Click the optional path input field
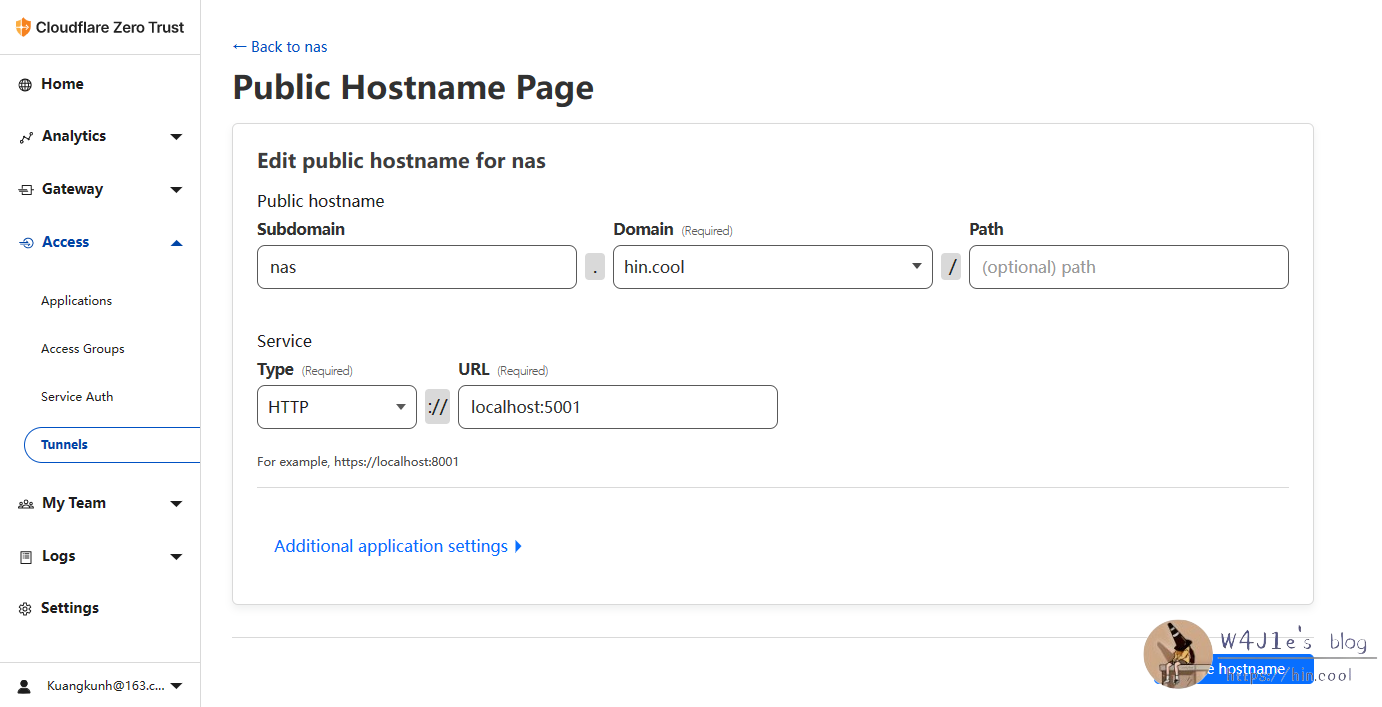Viewport: 1382px width, 707px height. point(1128,266)
